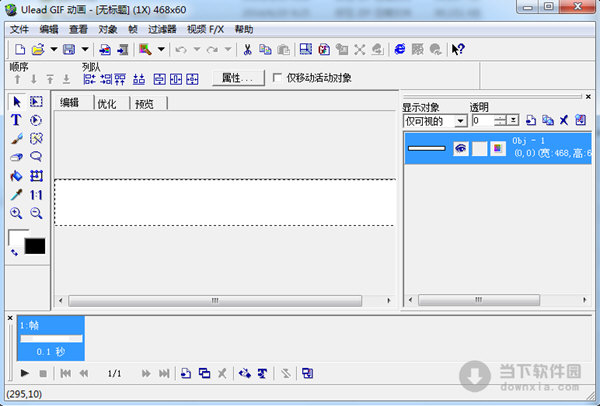The height and width of the screenshot is (406, 600).
Task: Open the 查看 menu
Action: coord(78,29)
